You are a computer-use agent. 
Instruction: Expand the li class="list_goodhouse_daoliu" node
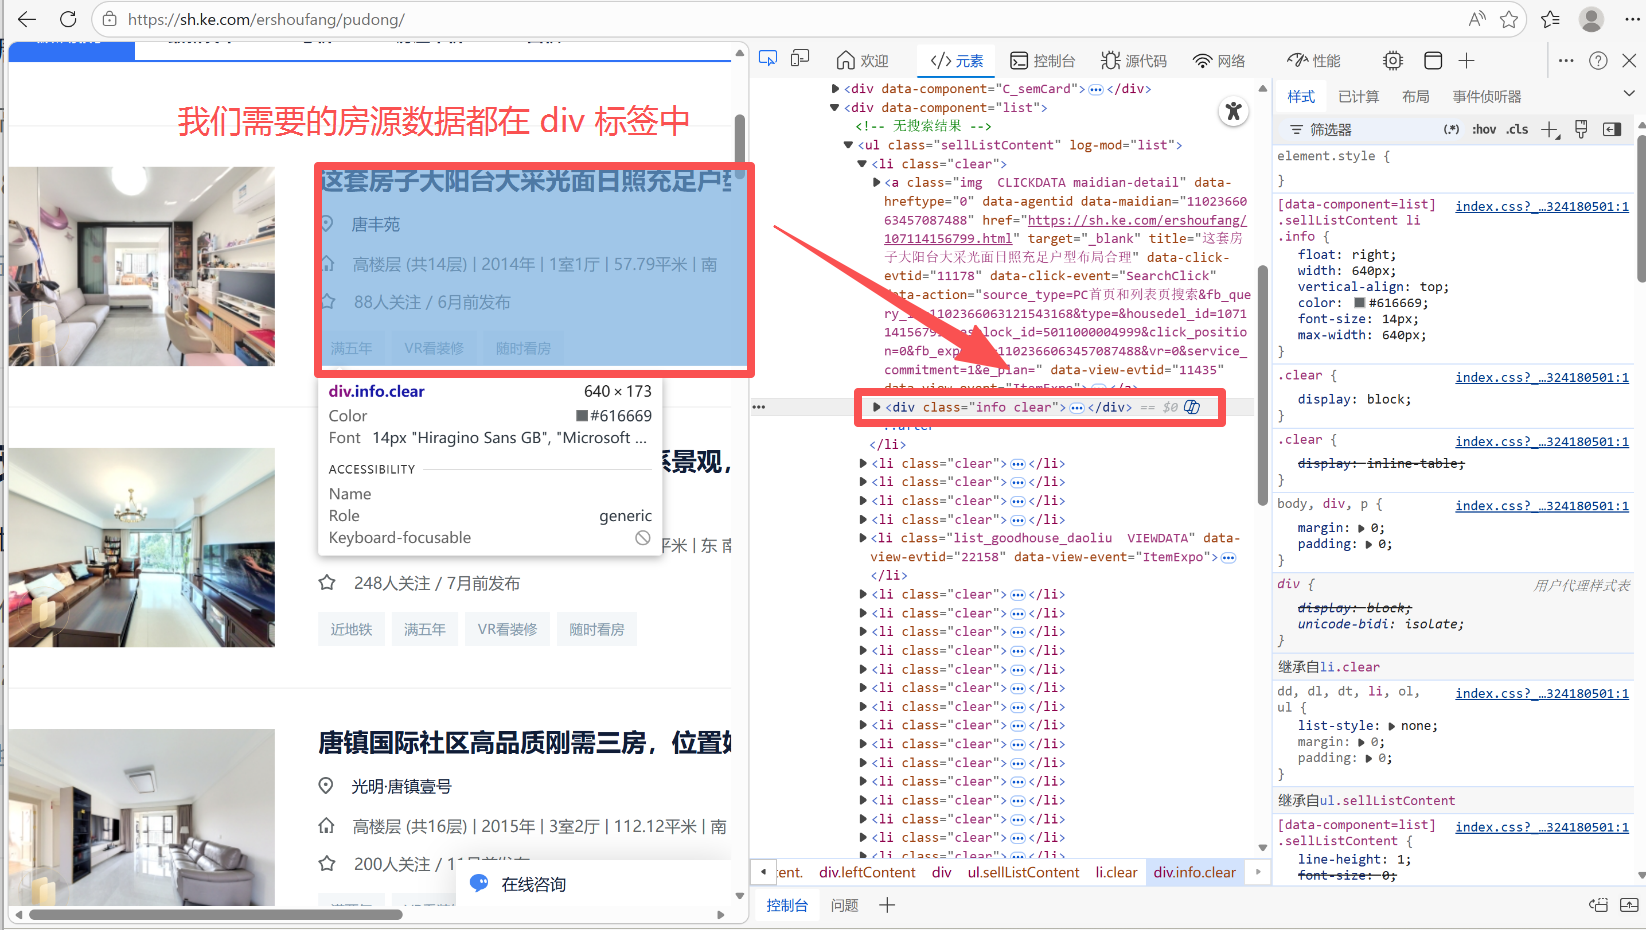click(863, 538)
